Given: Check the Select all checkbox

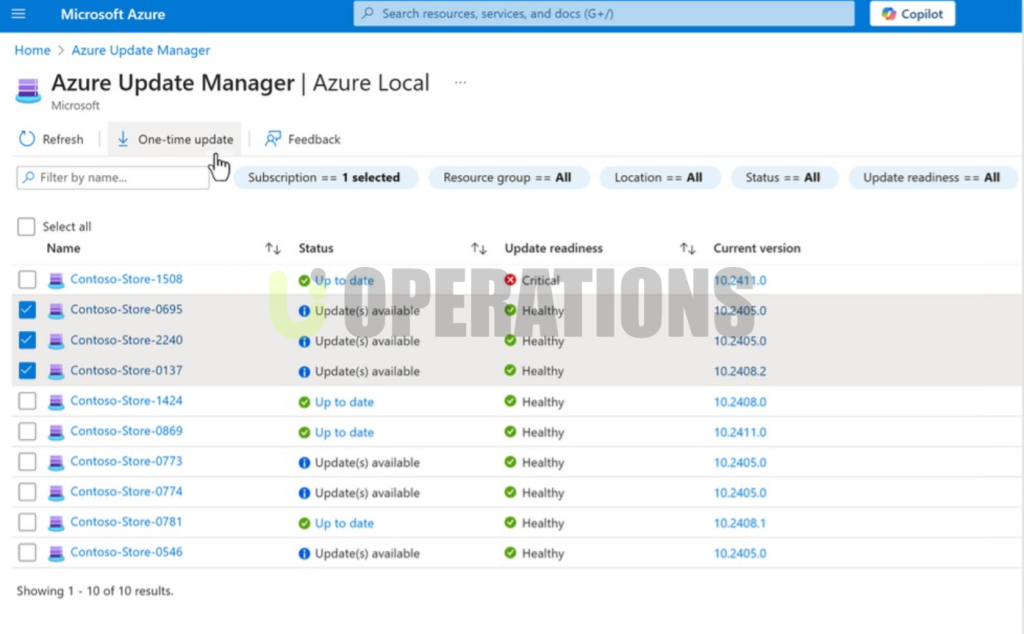Looking at the screenshot, I should click(x=26, y=227).
